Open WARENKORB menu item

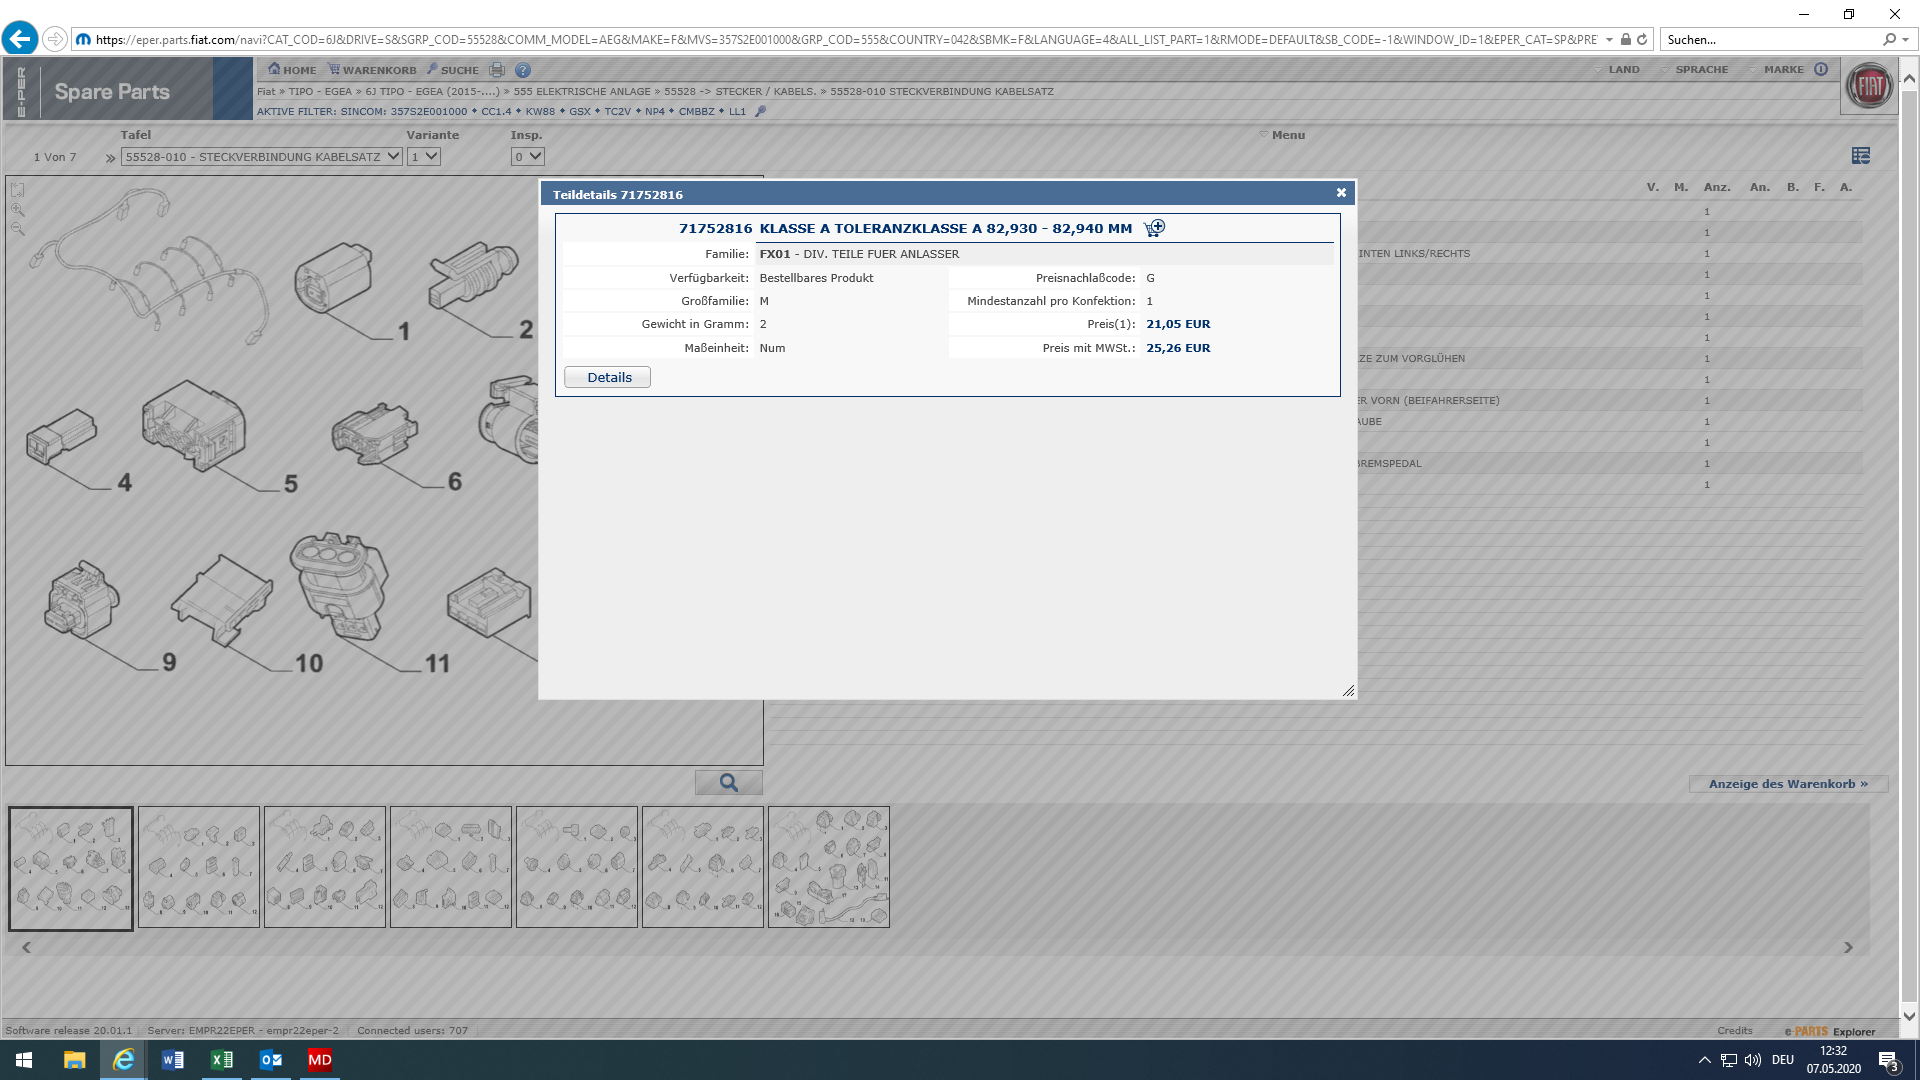(372, 70)
